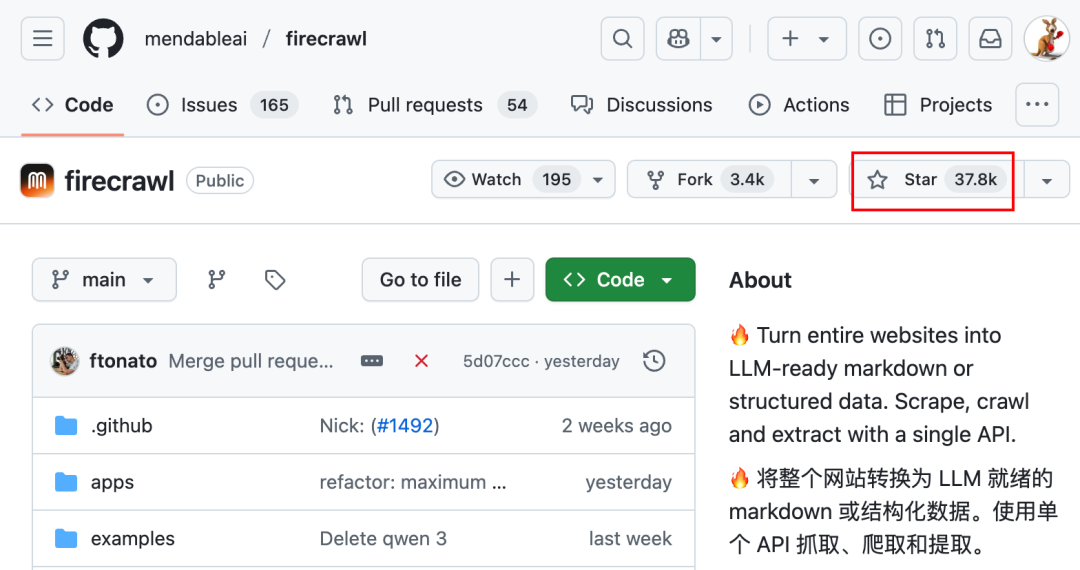Open the create new plus menu
Viewport: 1080px width, 570px height.
[807, 39]
